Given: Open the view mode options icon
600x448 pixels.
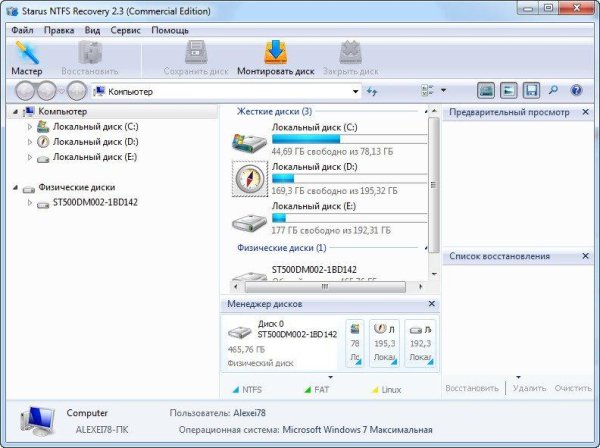Looking at the screenshot, I should (427, 91).
